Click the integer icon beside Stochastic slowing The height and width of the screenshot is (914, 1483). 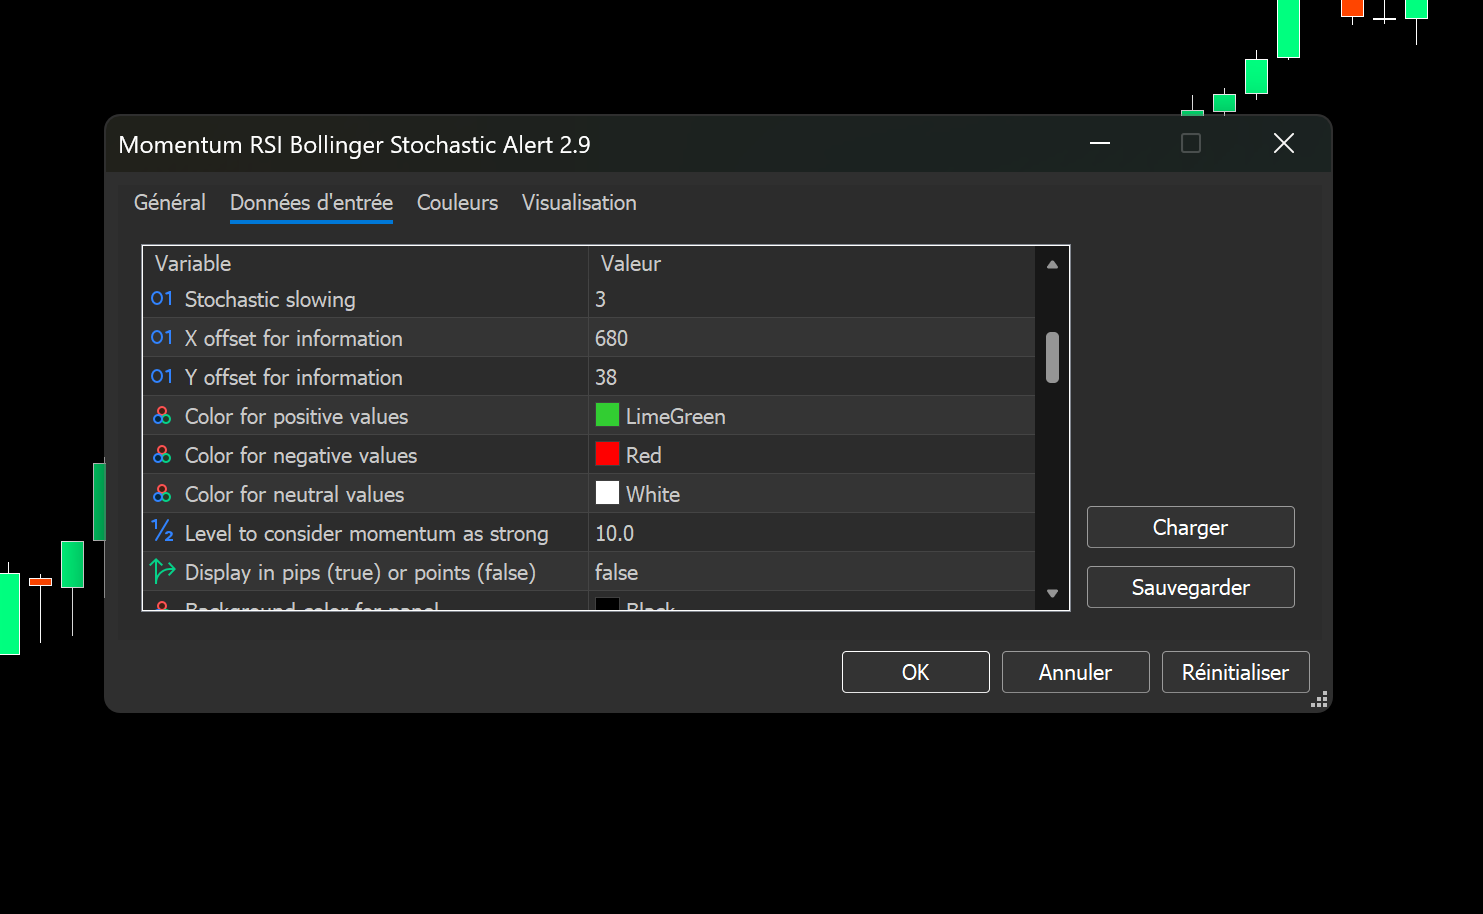tap(162, 299)
